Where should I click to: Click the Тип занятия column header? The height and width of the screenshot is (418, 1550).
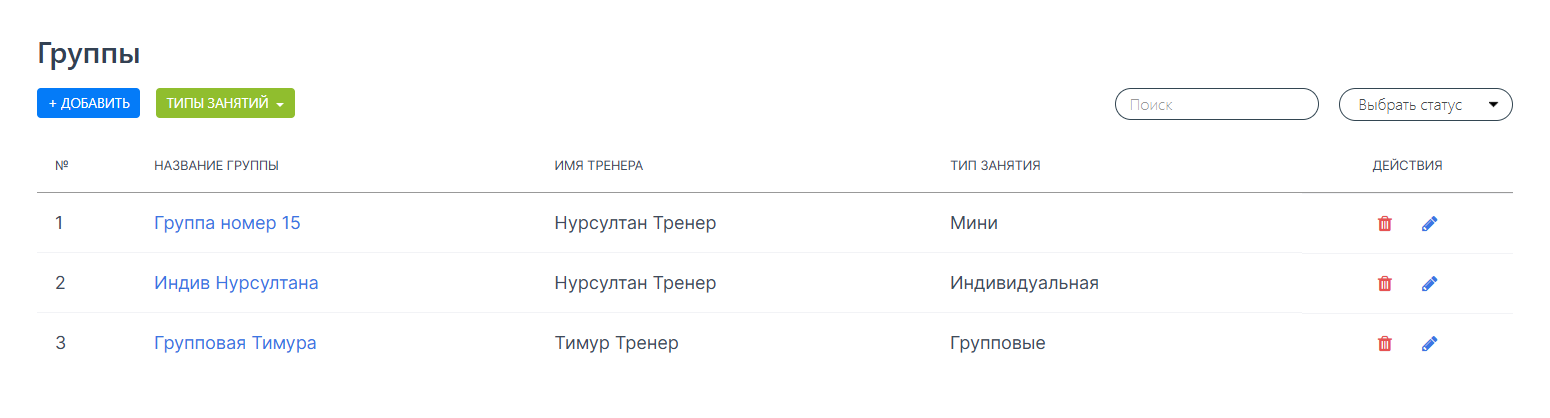(995, 165)
